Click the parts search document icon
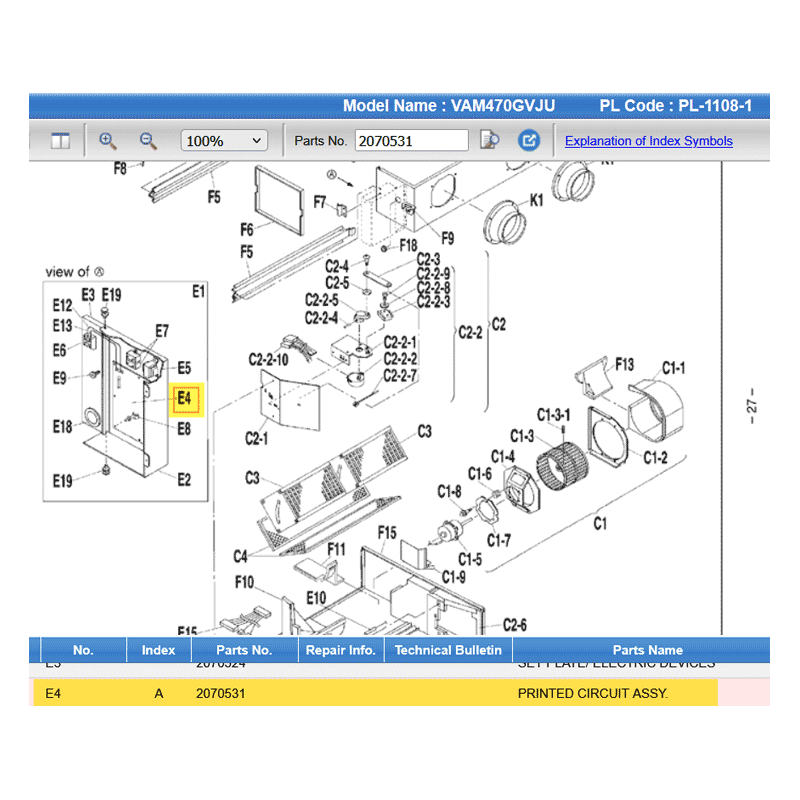 [x=490, y=141]
